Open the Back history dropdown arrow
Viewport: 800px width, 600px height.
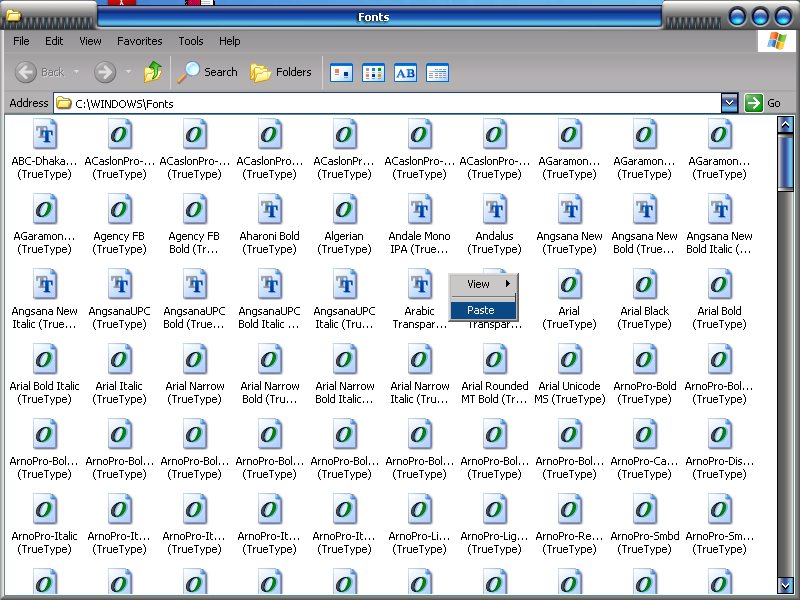[x=76, y=72]
